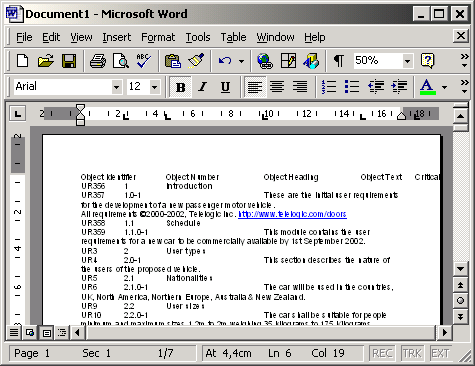Open the Arial font name dropdown

[116, 87]
